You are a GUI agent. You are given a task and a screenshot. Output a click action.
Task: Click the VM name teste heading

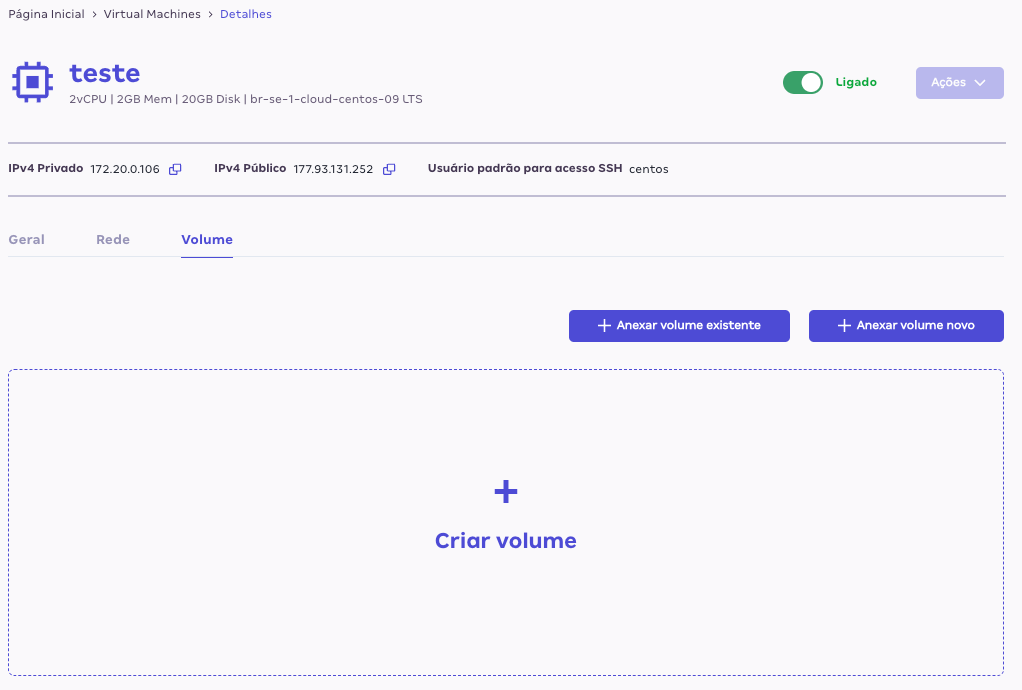[105, 73]
